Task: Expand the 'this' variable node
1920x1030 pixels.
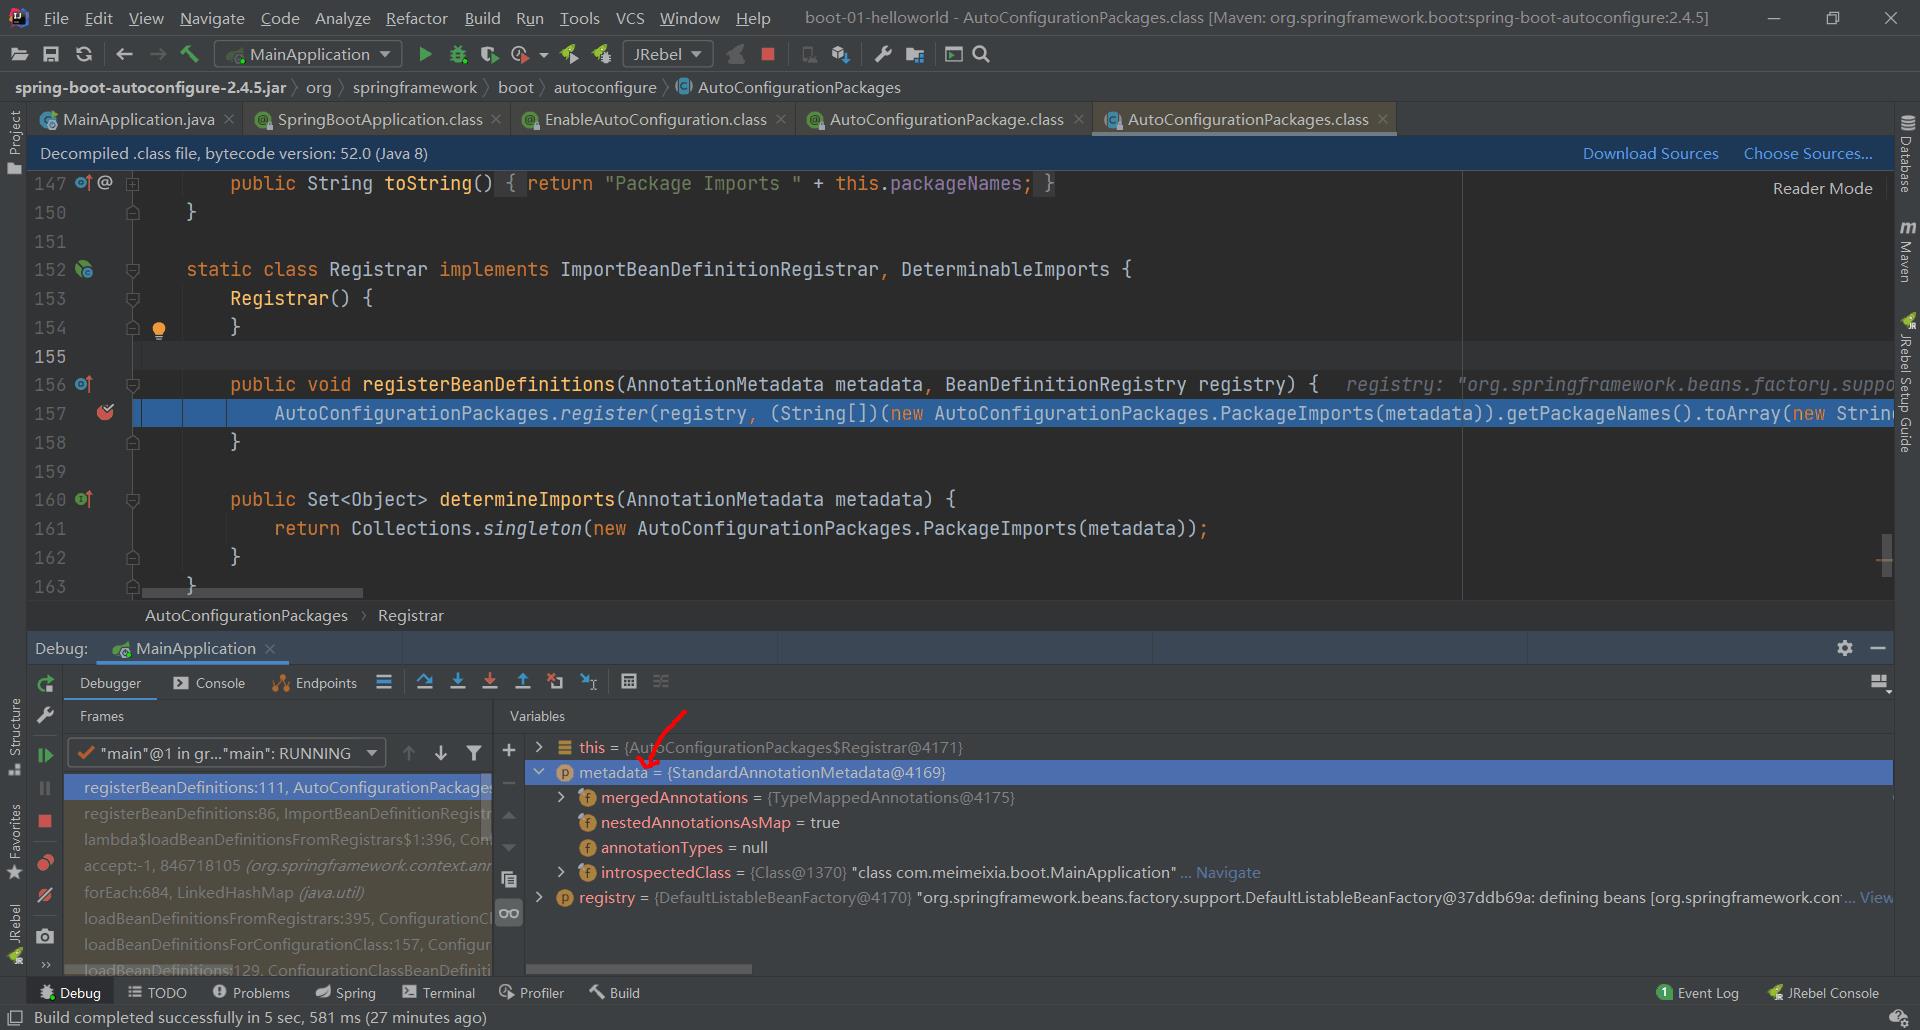Action: pos(540,747)
